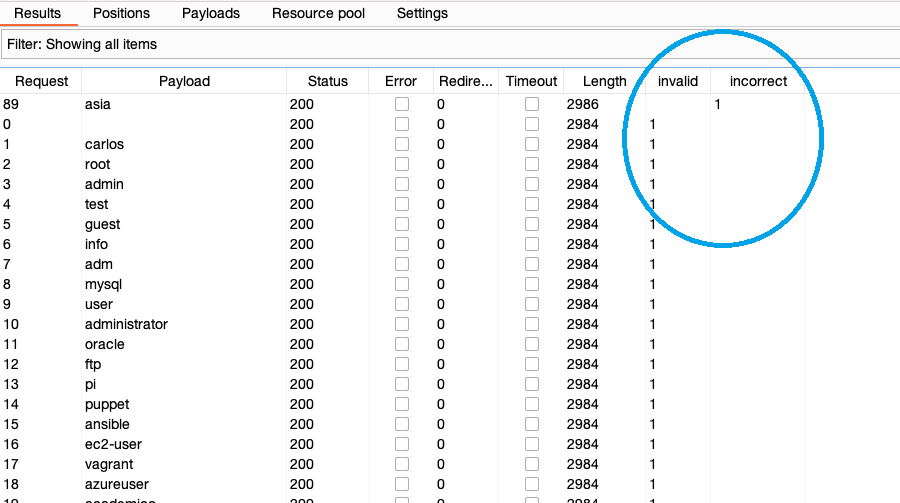Click length 2984 in ftp row
The width and height of the screenshot is (900, 503).
(x=583, y=364)
